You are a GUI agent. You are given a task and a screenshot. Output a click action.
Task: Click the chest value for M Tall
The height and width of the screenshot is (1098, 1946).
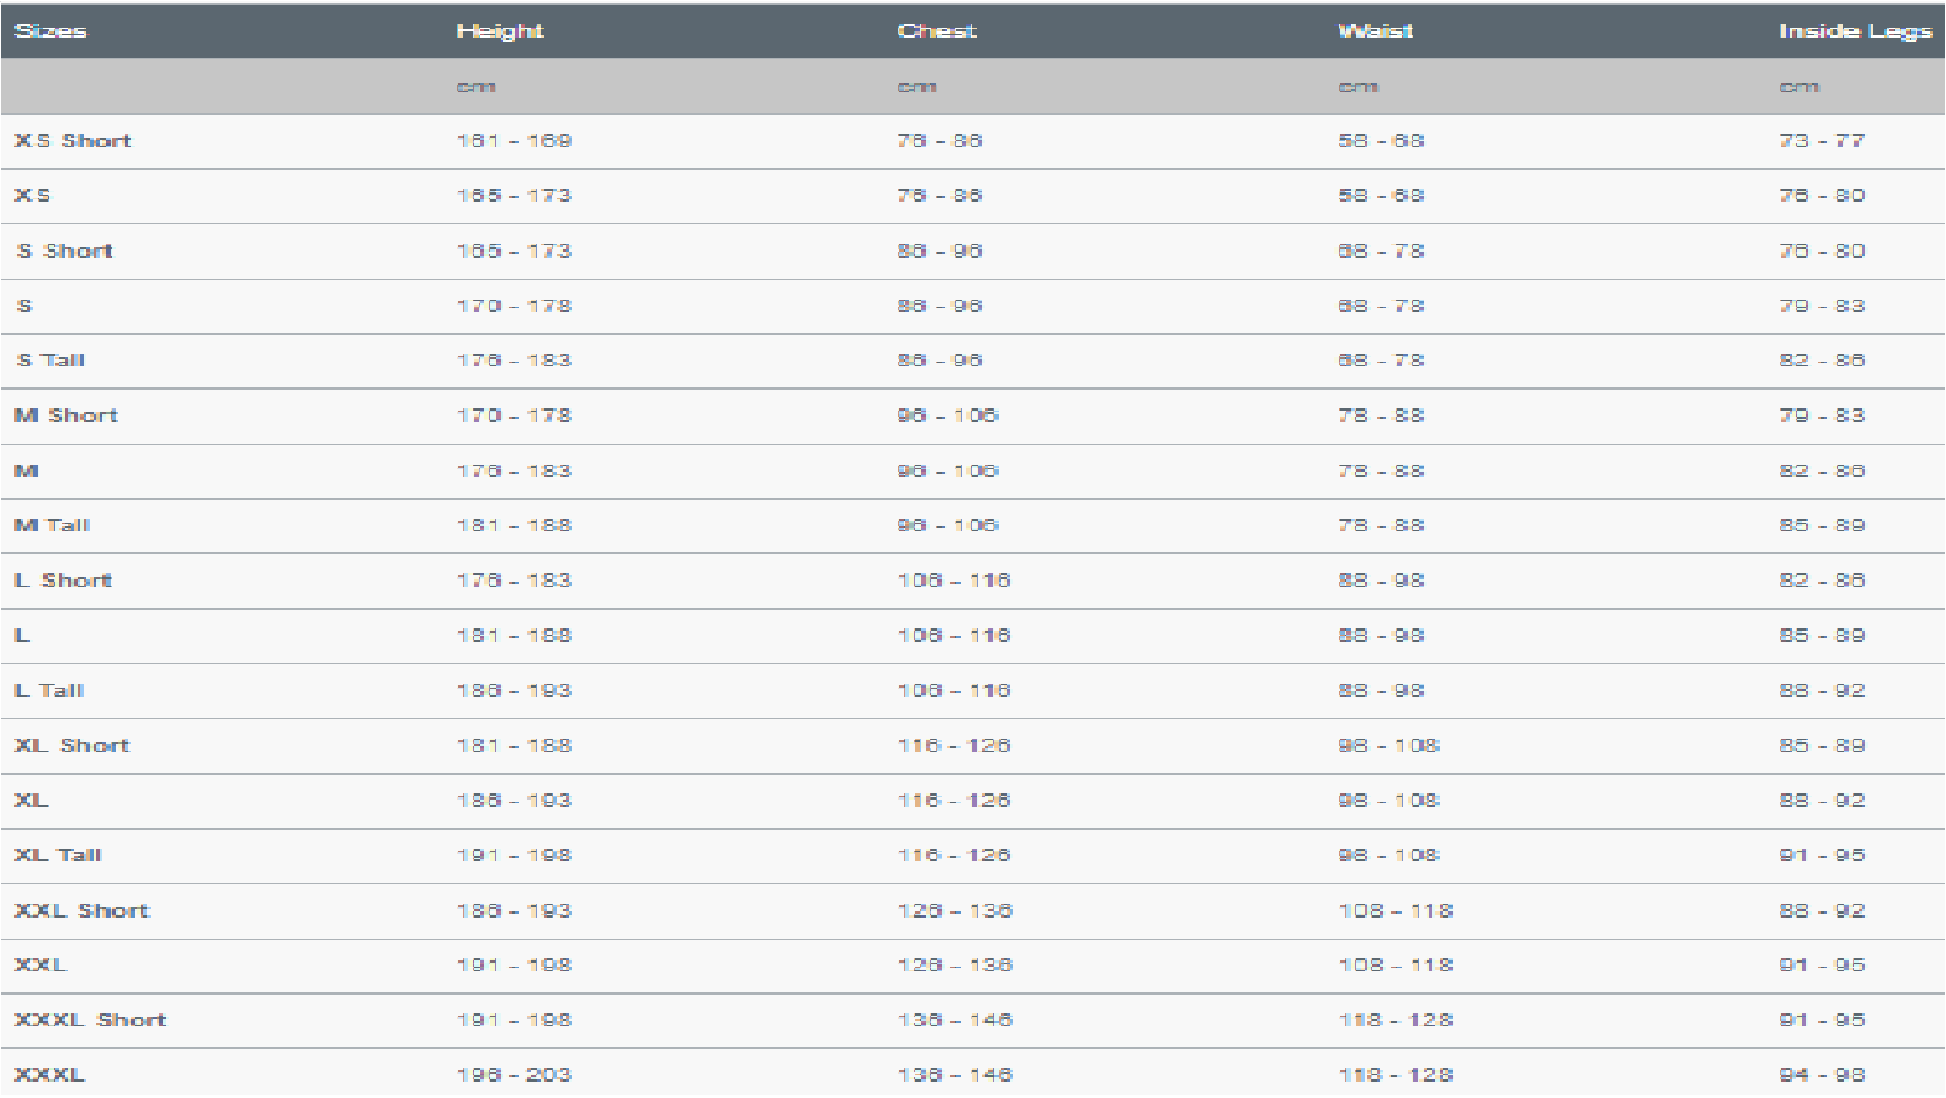click(948, 525)
